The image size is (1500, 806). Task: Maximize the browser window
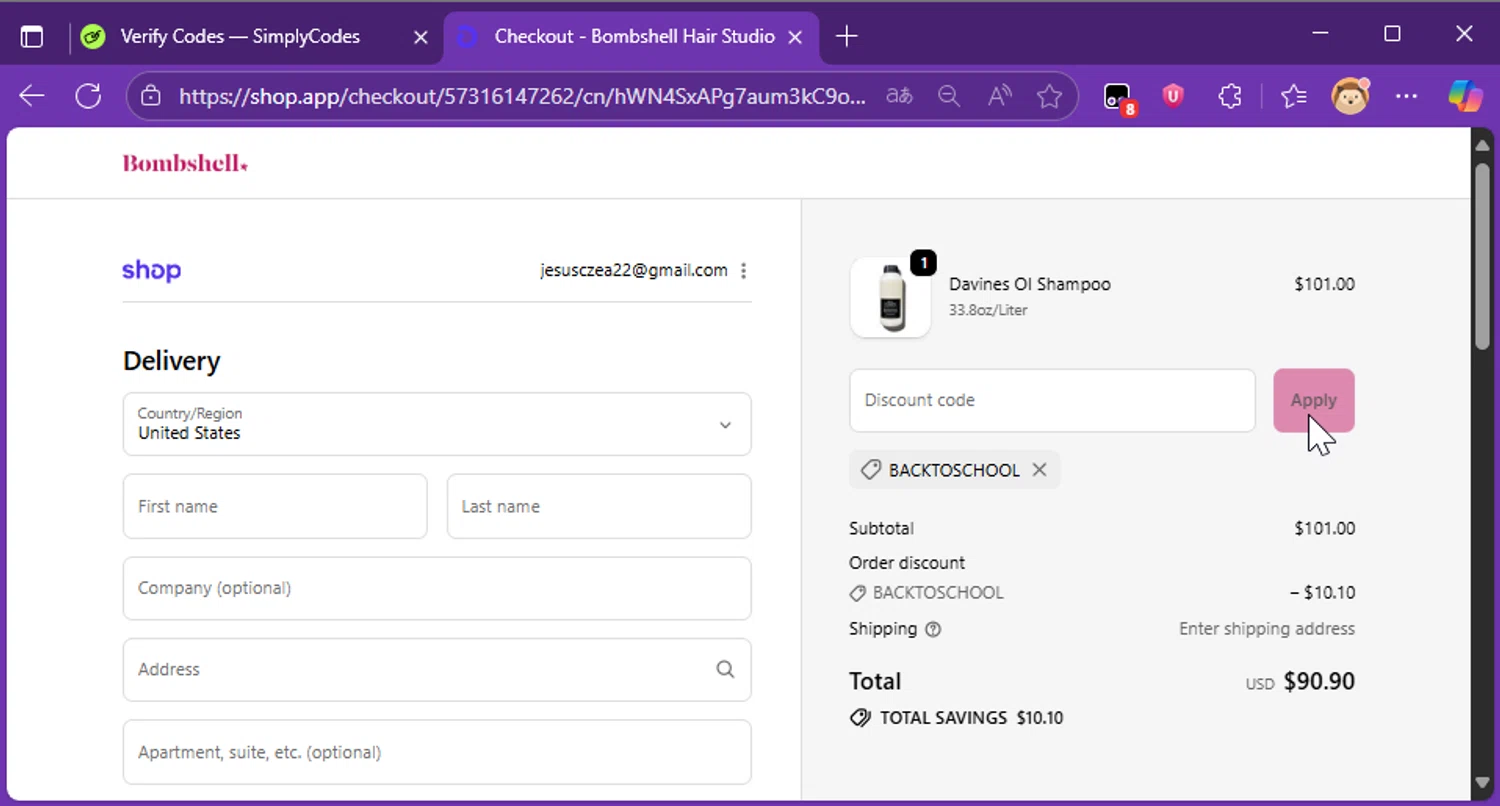click(x=1392, y=35)
